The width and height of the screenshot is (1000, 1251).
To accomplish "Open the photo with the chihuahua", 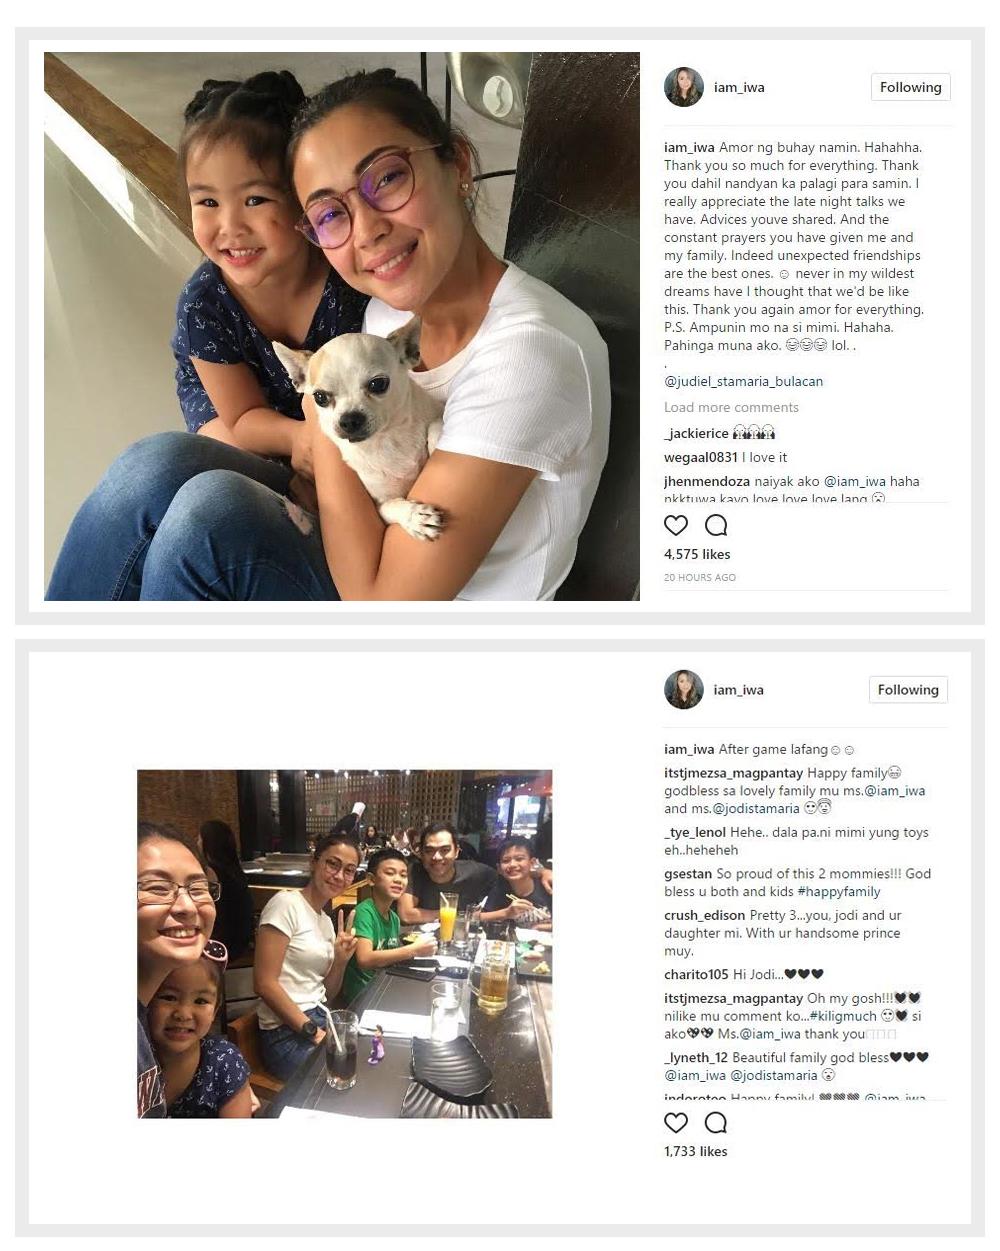I will click(342, 326).
